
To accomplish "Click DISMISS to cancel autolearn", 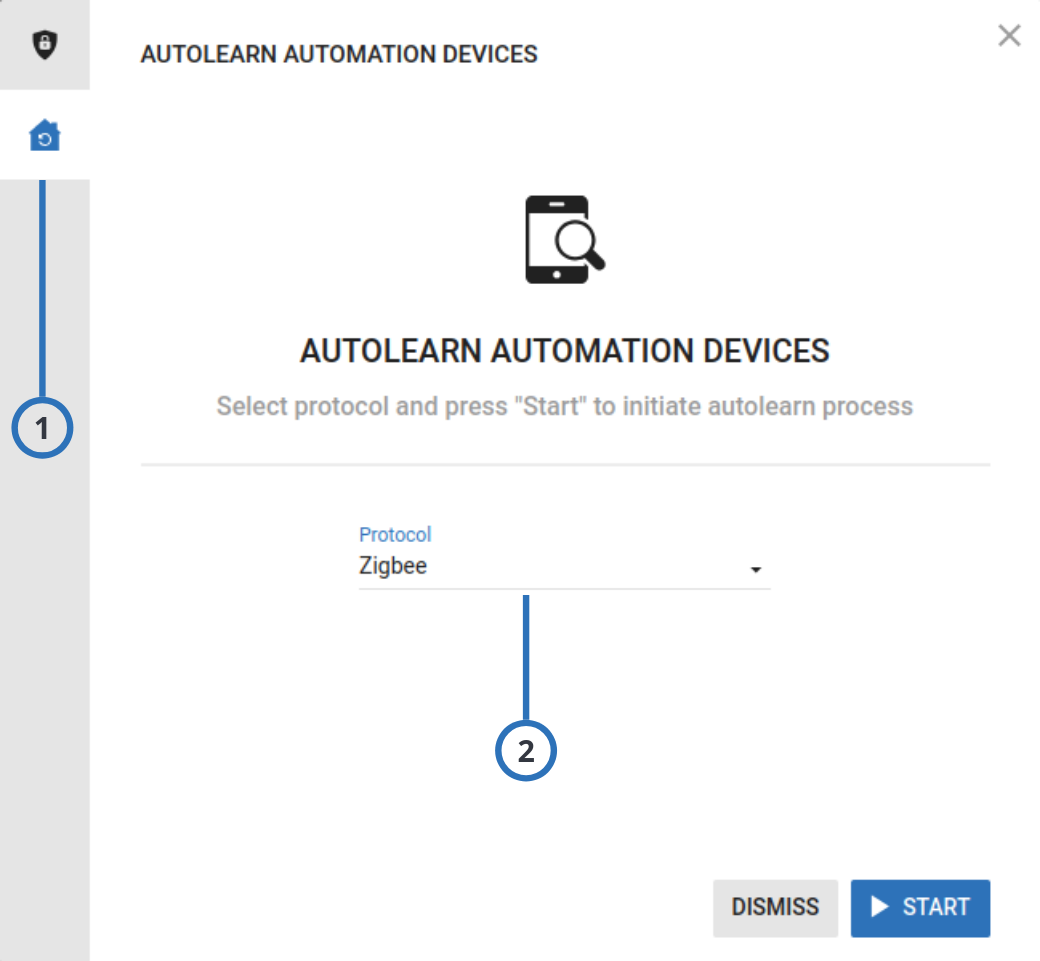I will (775, 907).
